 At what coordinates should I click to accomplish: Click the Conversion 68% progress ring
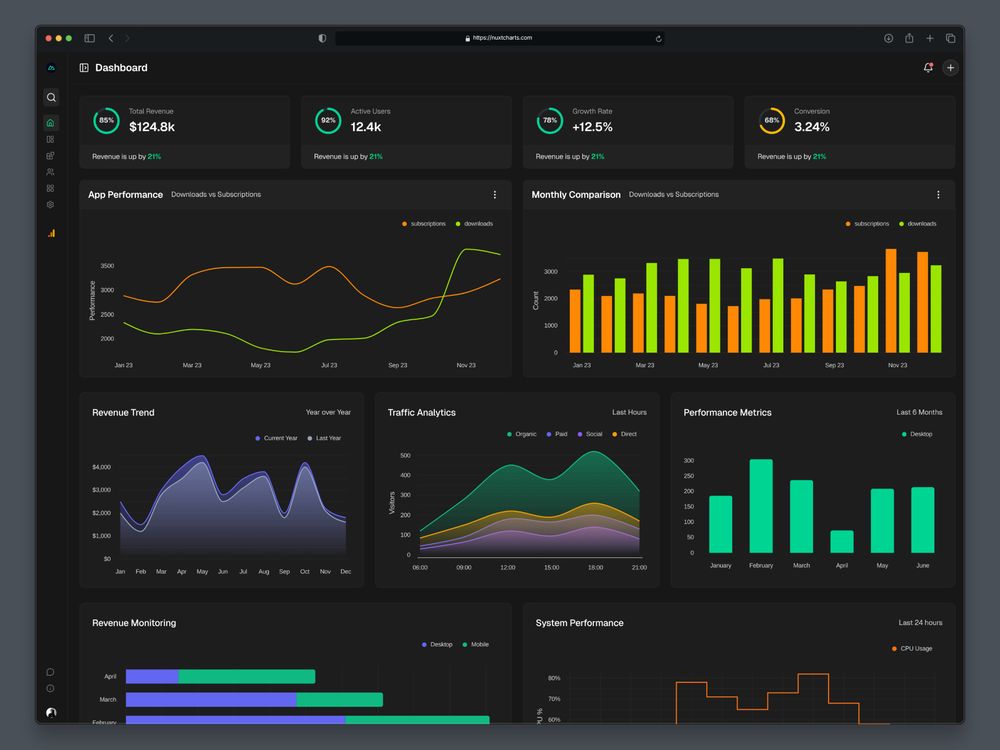tap(772, 121)
